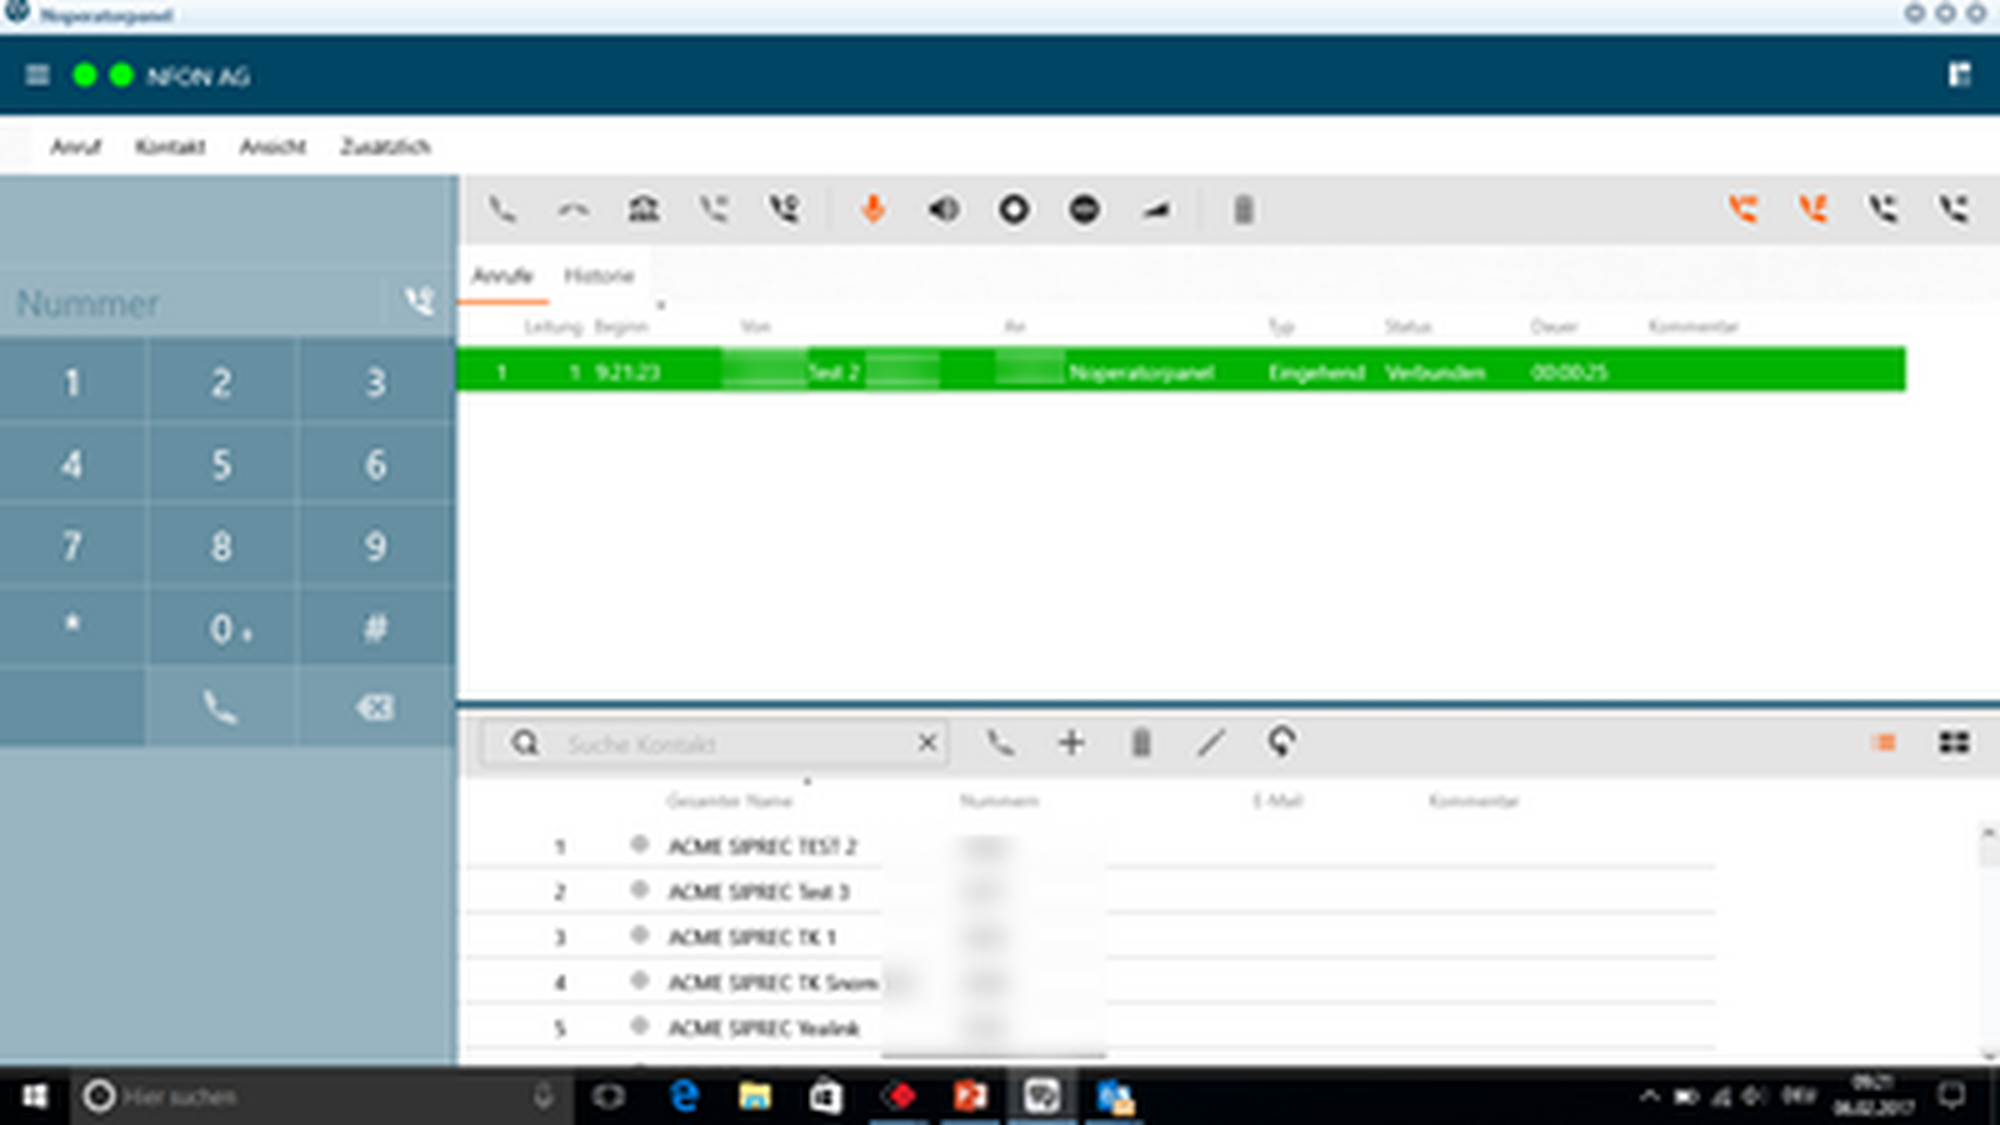This screenshot has height=1125, width=2000.
Task: Refresh the contact list with sync icon
Action: coord(1281,743)
